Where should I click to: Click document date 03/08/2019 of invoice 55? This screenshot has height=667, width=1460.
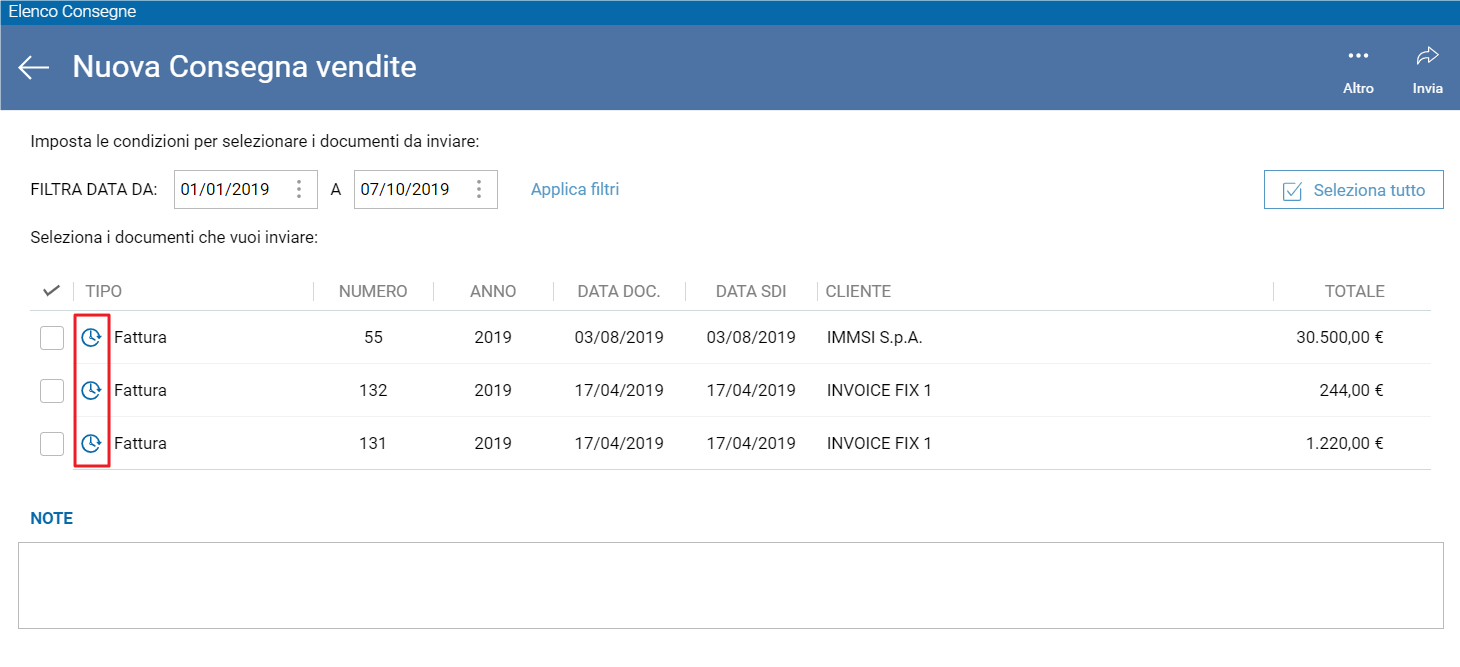point(619,338)
